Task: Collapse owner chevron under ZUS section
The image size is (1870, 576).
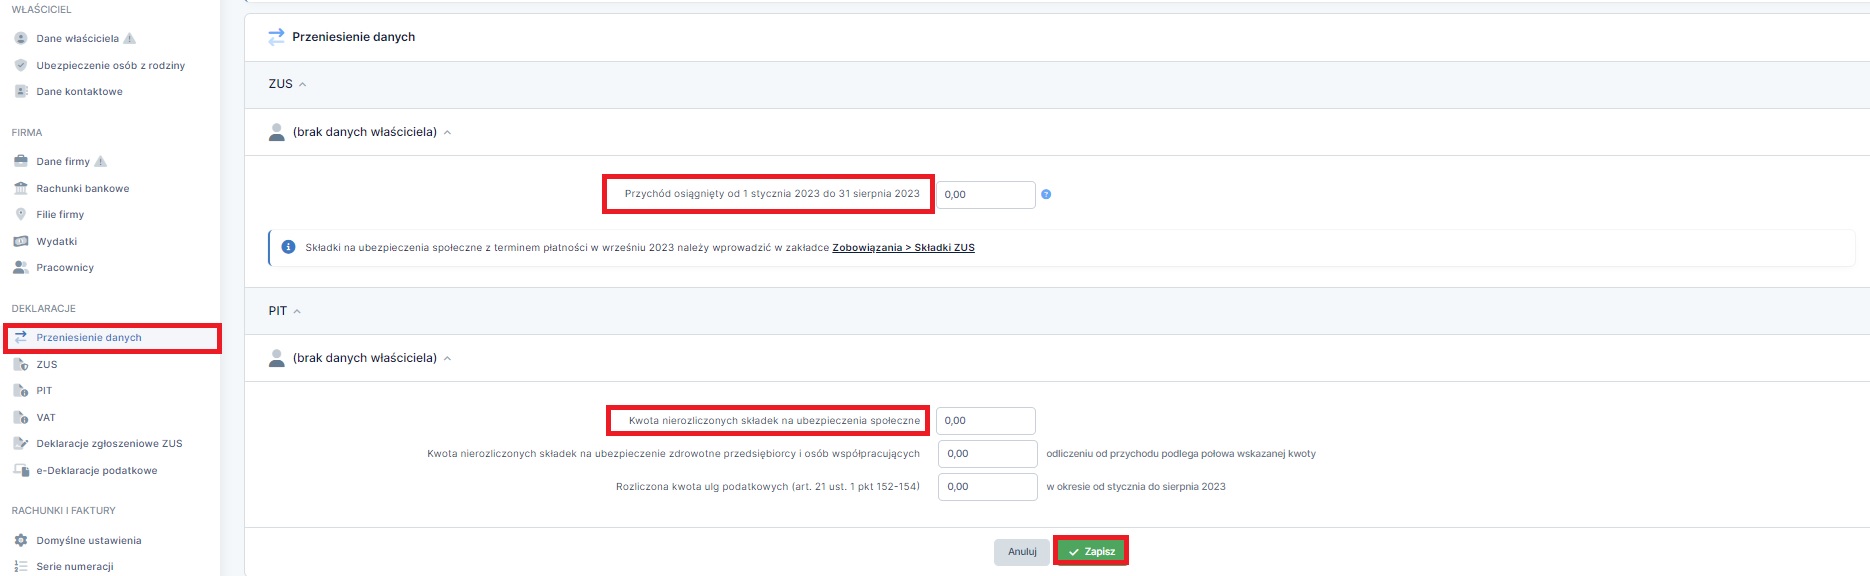Action: click(x=447, y=133)
